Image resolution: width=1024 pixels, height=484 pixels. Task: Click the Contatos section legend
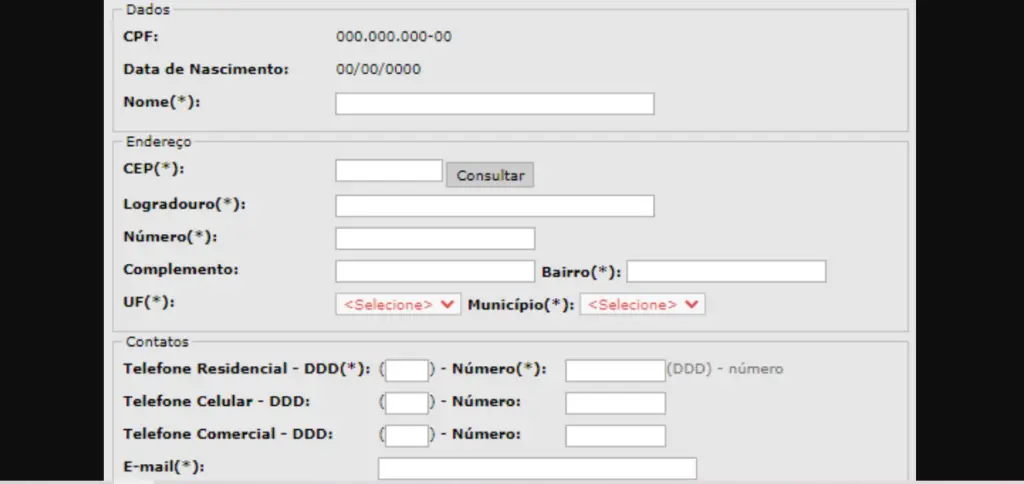tap(157, 342)
